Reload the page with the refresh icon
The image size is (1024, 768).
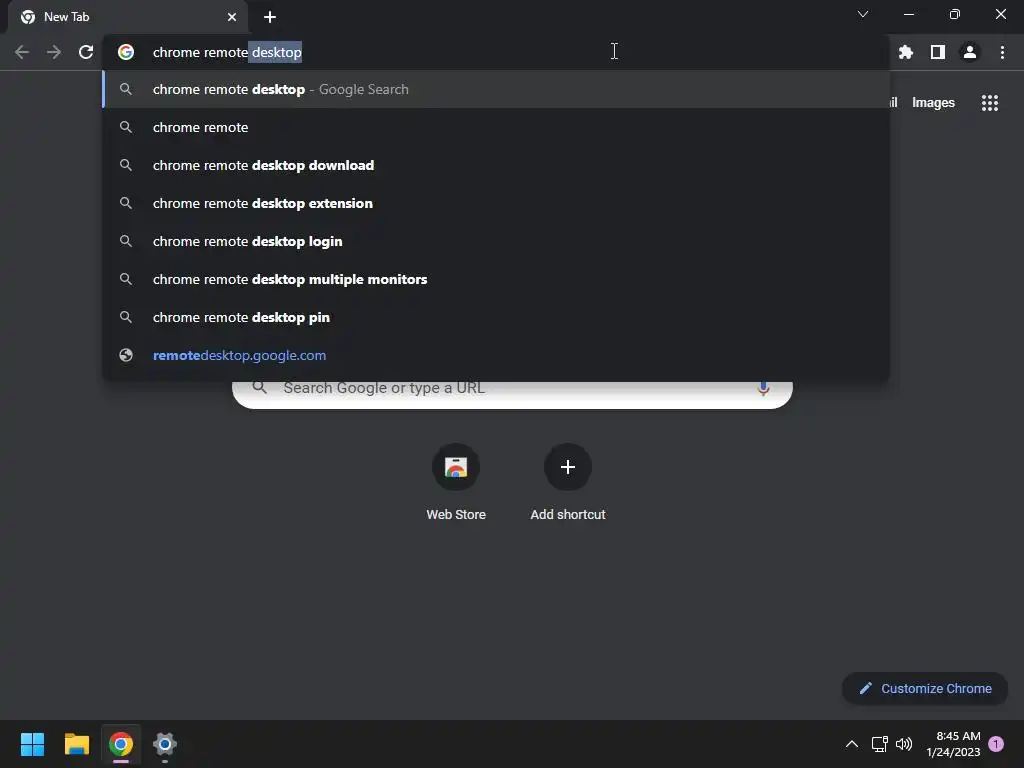86,52
